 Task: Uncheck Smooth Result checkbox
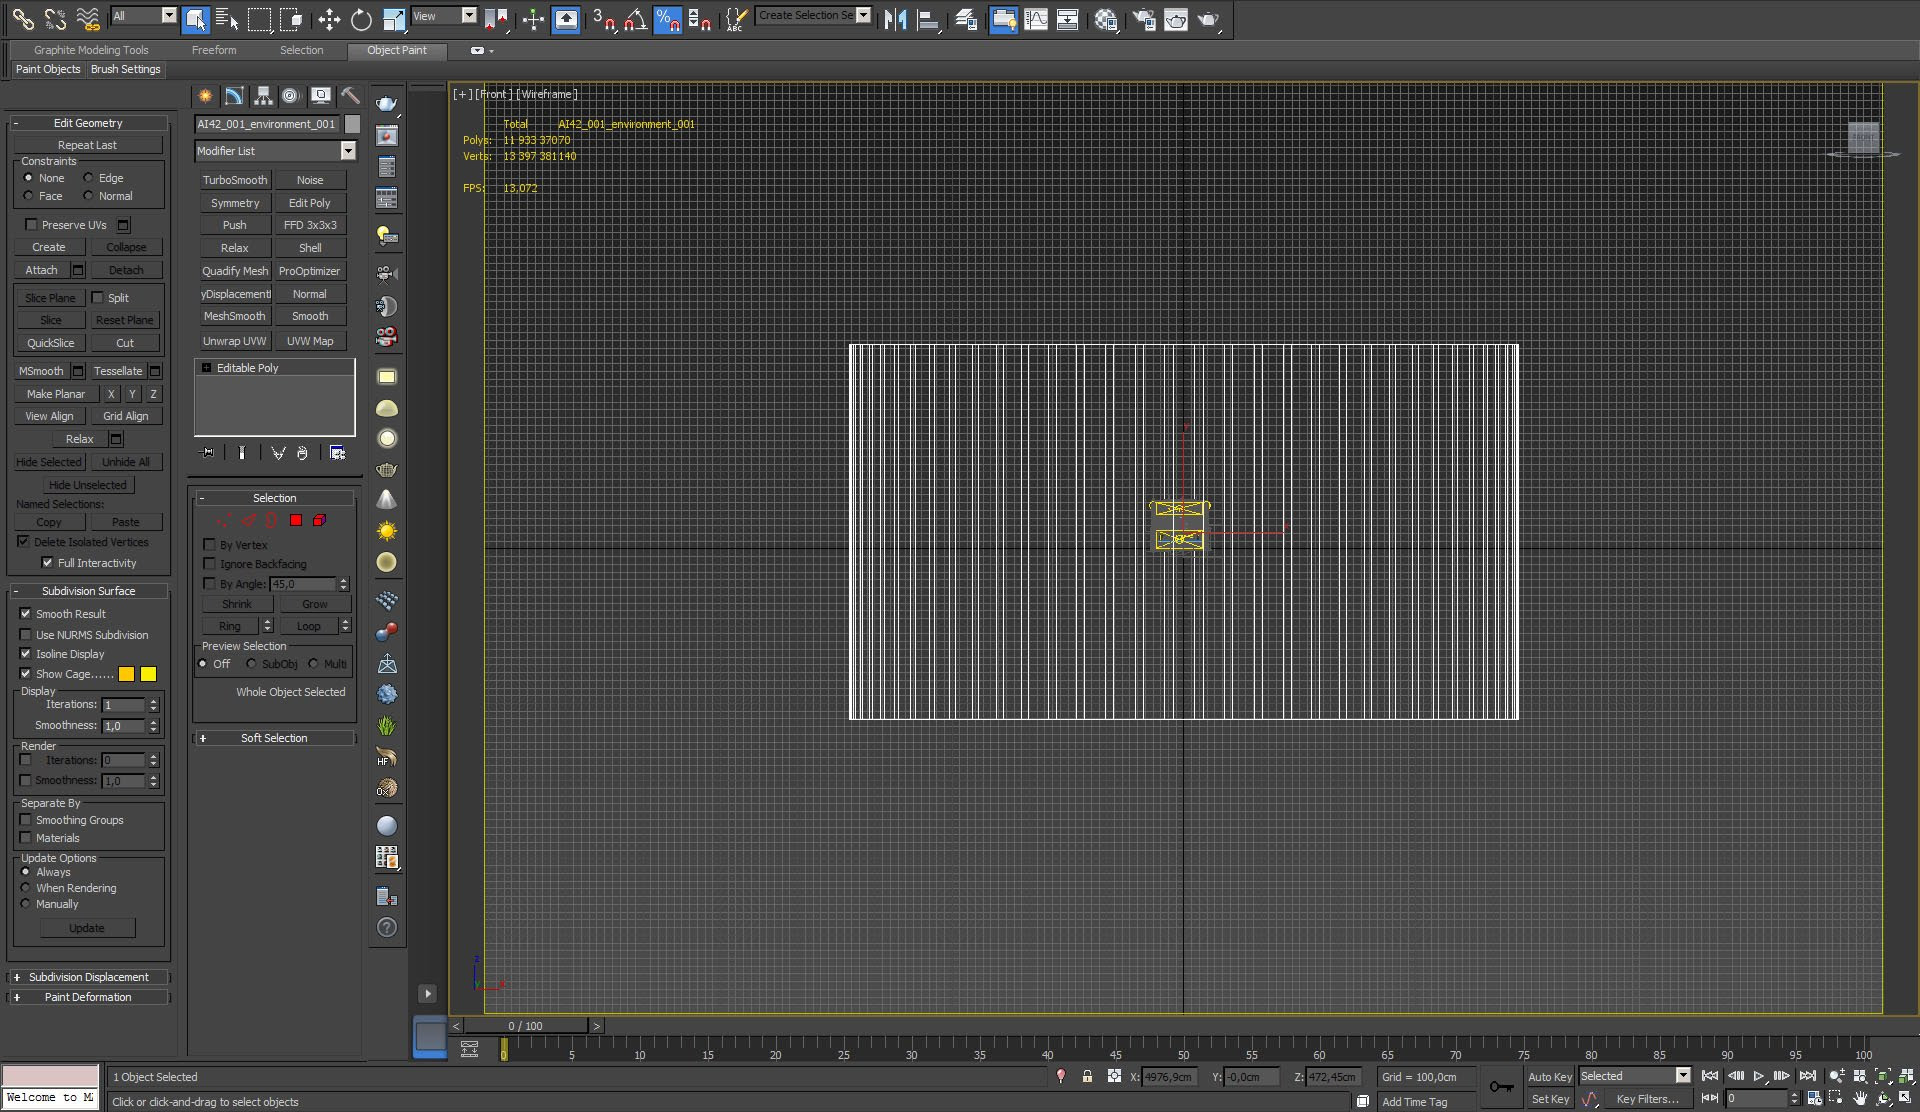(25, 613)
